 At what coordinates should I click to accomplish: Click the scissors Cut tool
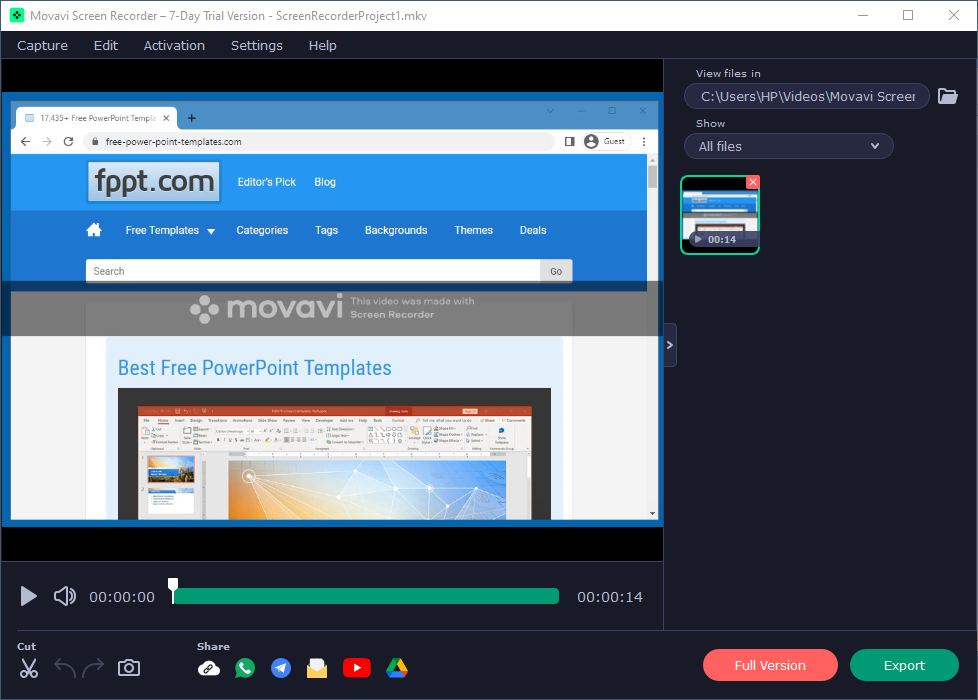pyautogui.click(x=29, y=668)
